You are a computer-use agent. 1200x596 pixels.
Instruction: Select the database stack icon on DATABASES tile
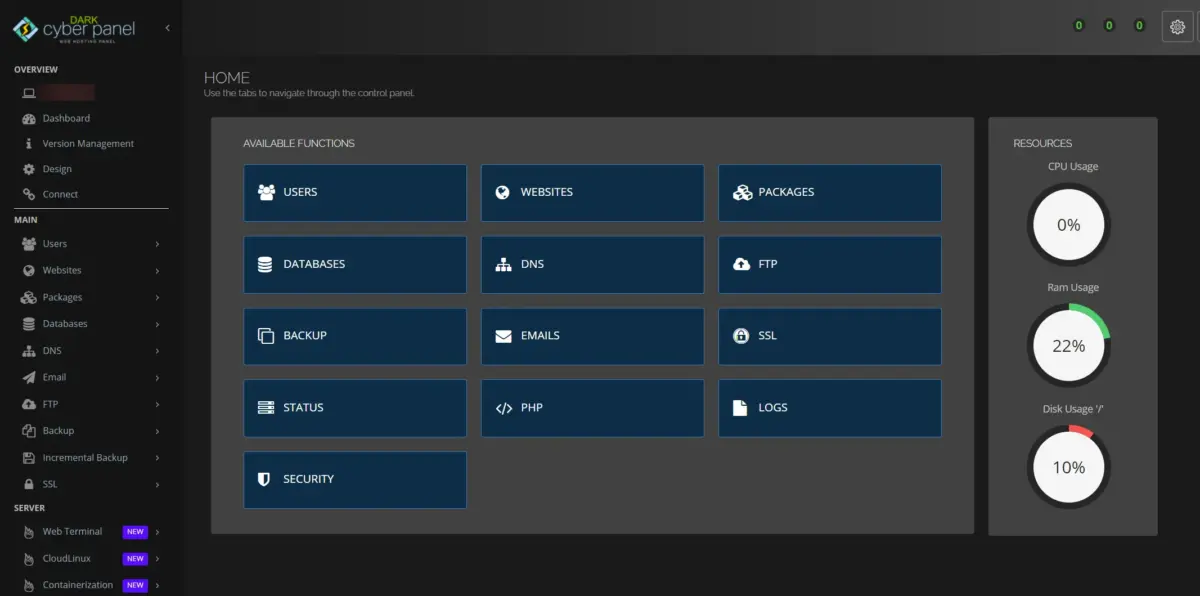click(266, 263)
